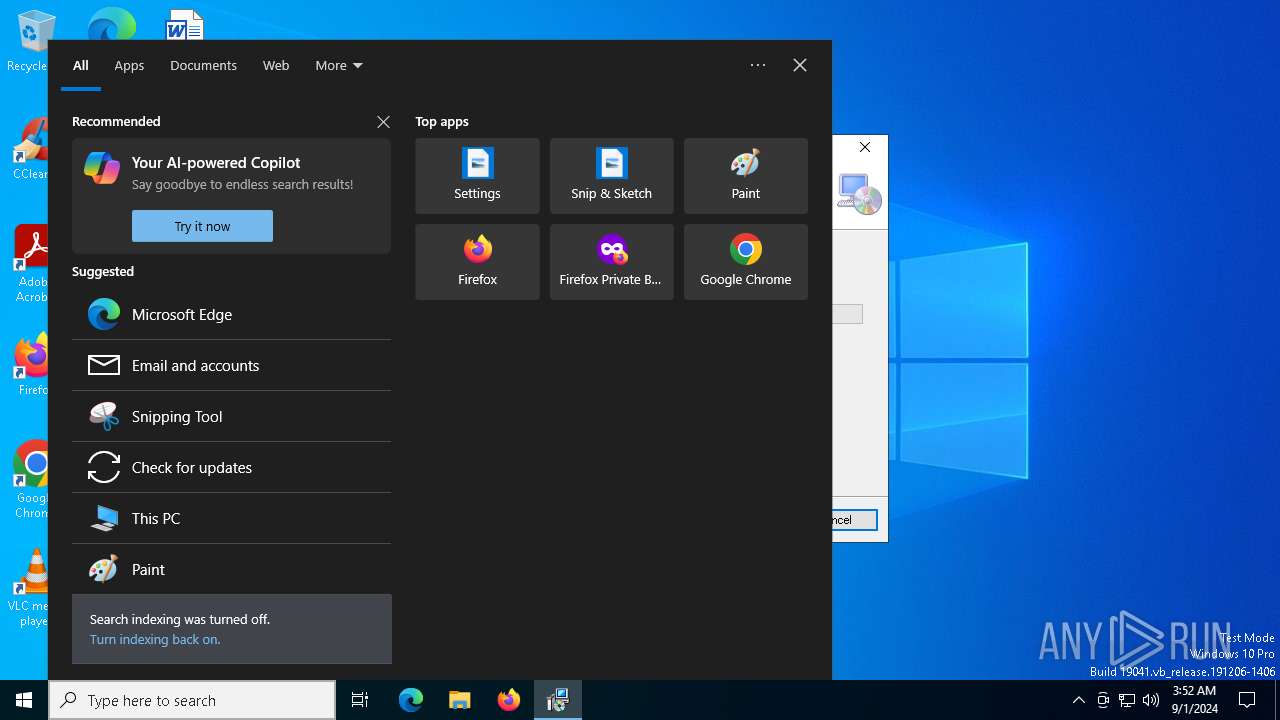This screenshot has width=1280, height=720.
Task: Open the Windows Start menu
Action: click(x=24, y=700)
